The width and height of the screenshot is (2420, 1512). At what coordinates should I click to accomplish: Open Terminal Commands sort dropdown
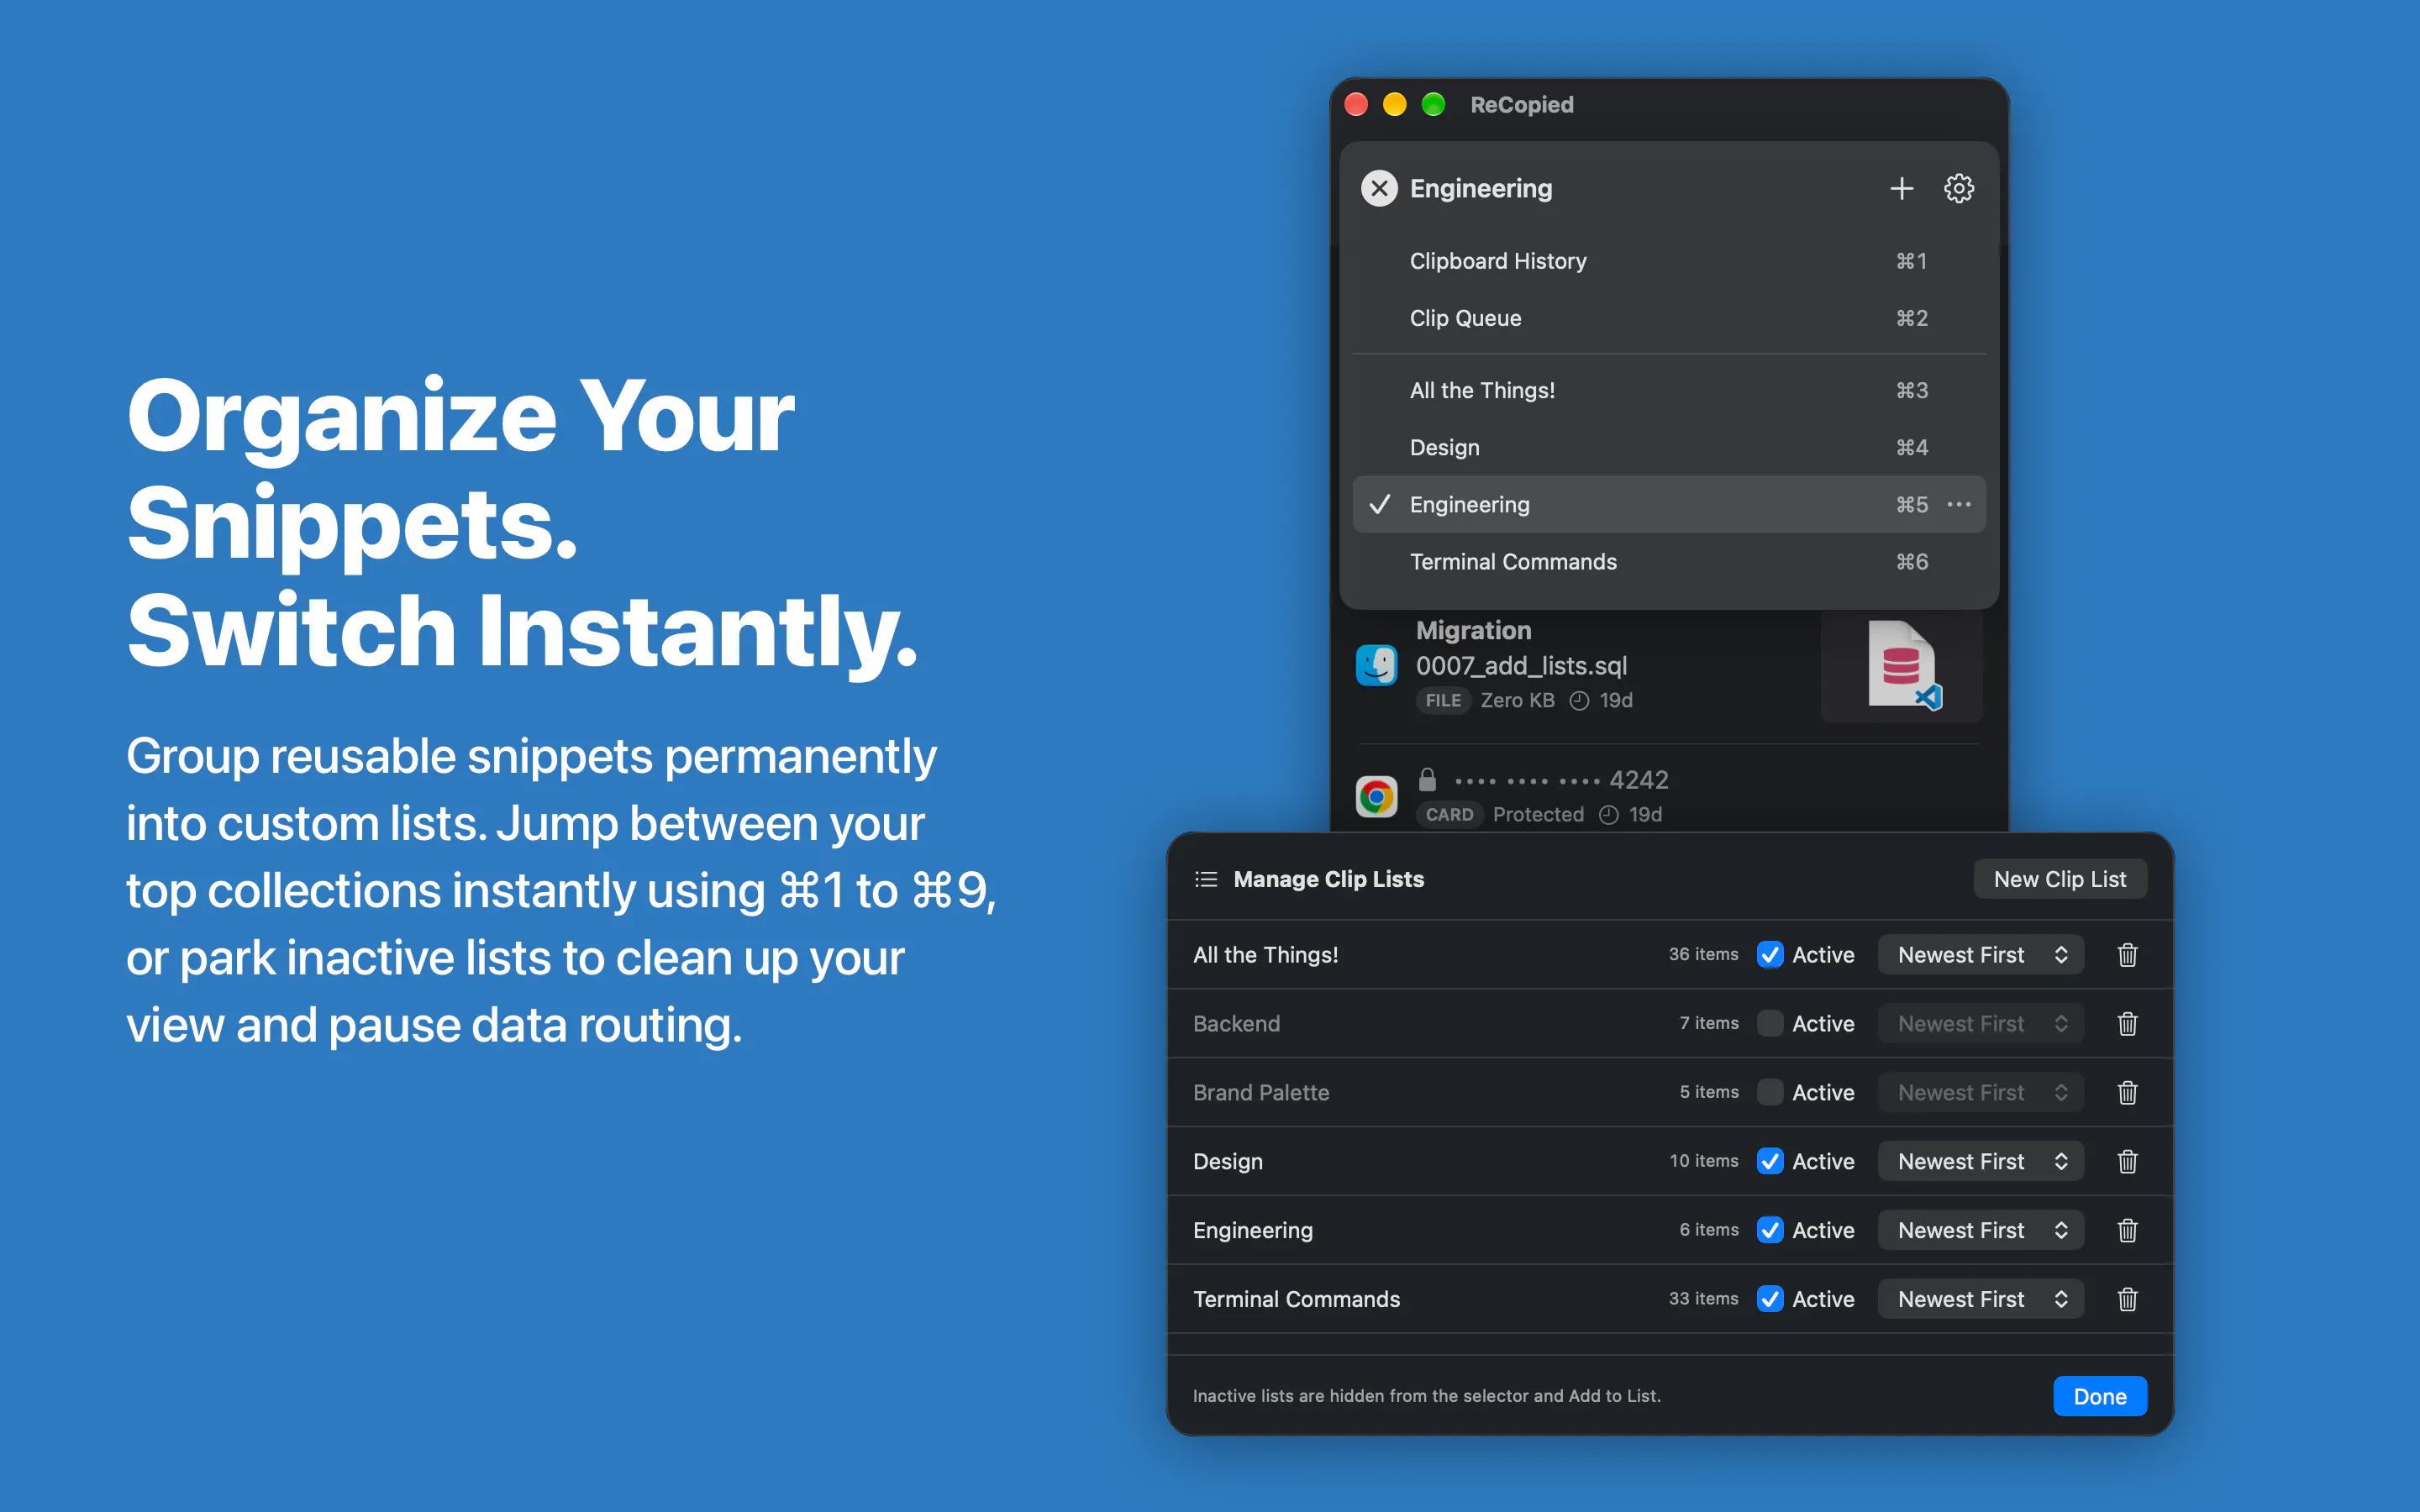[1980, 1299]
